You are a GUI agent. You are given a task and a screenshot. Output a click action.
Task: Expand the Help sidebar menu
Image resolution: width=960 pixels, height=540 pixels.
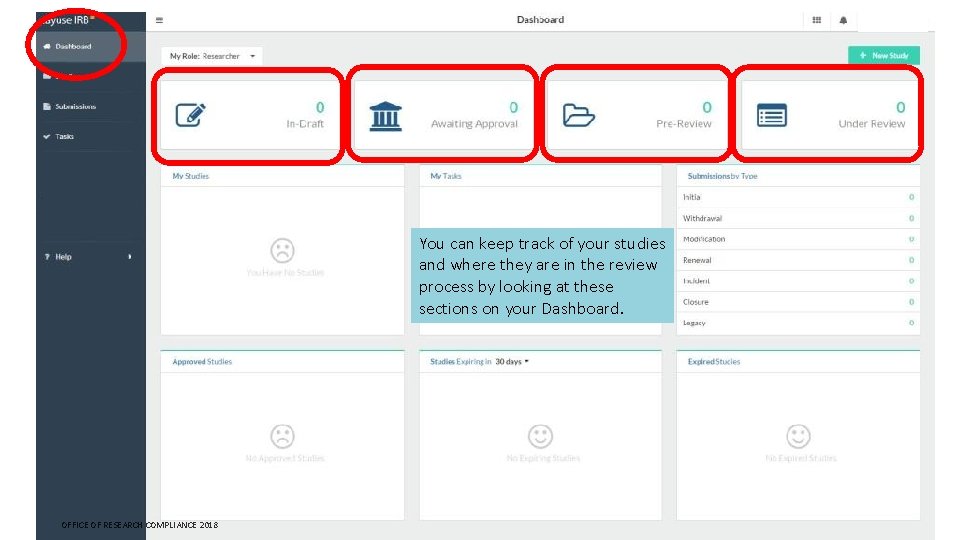[91, 257]
